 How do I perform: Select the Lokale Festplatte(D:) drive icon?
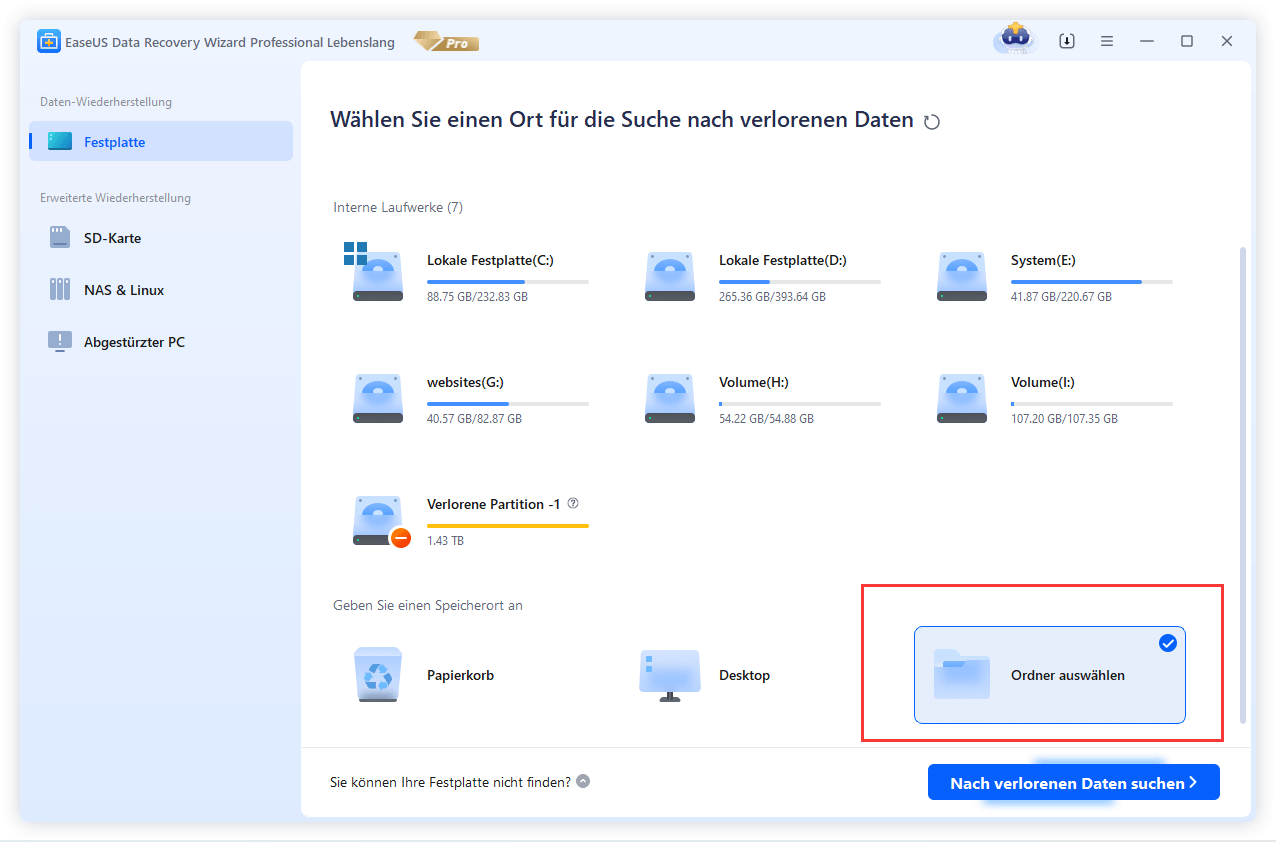[x=670, y=276]
